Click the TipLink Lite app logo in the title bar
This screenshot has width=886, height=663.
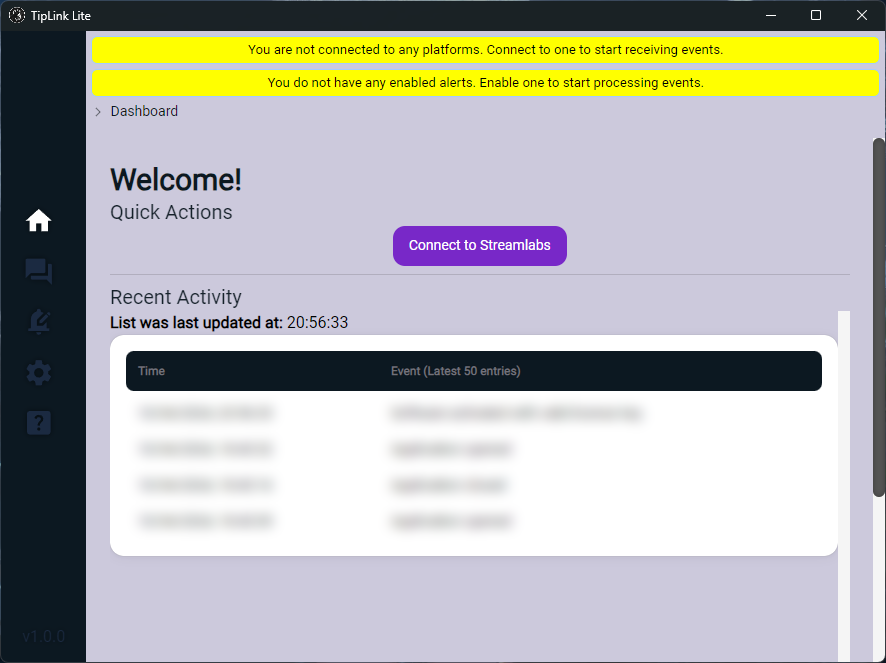pos(17,15)
